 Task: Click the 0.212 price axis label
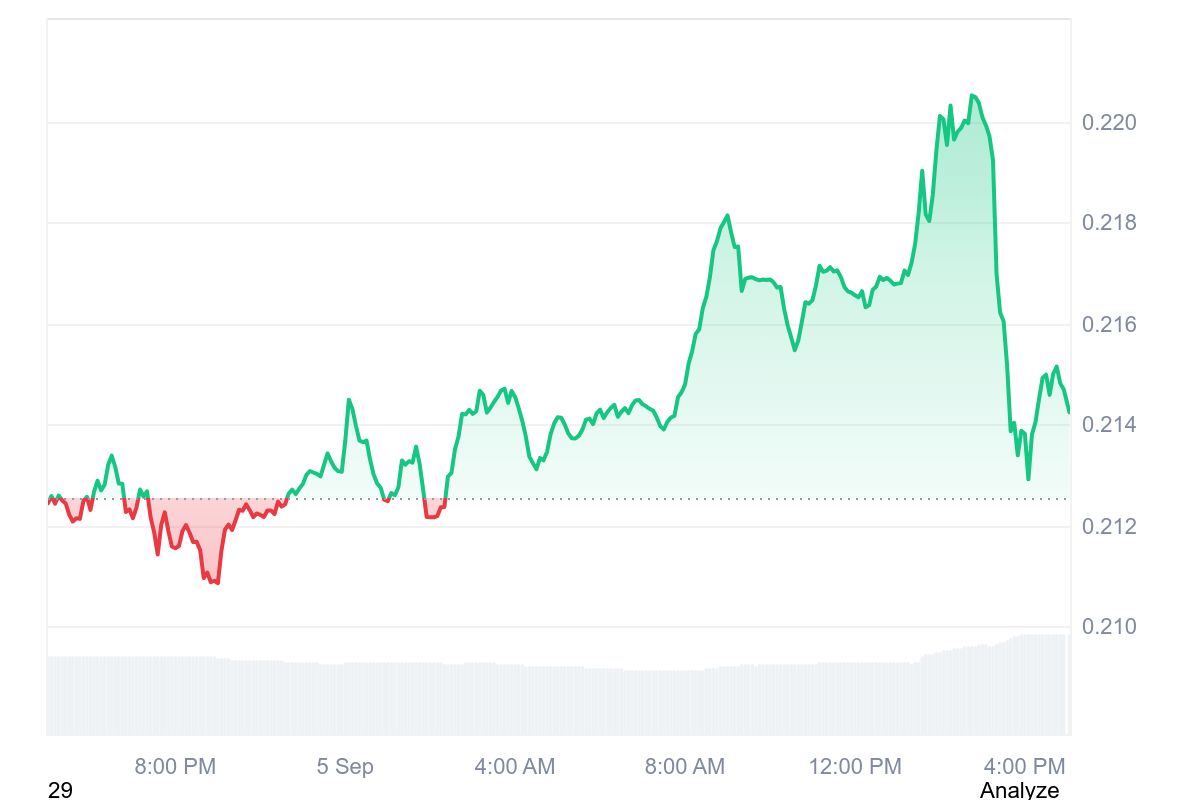tap(1109, 526)
